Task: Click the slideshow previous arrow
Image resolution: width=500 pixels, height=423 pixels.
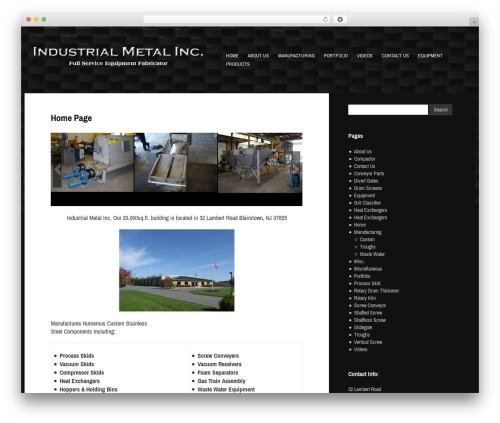Action: 57,170
